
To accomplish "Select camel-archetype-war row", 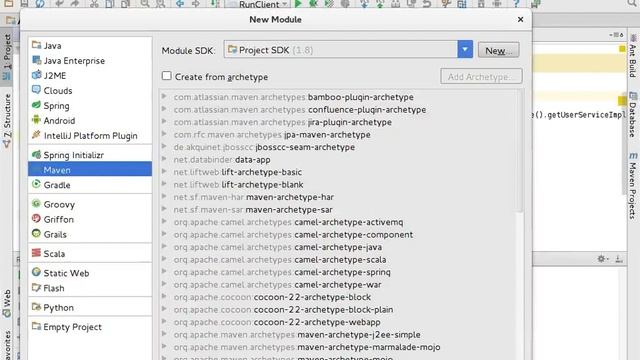I will 338,284.
